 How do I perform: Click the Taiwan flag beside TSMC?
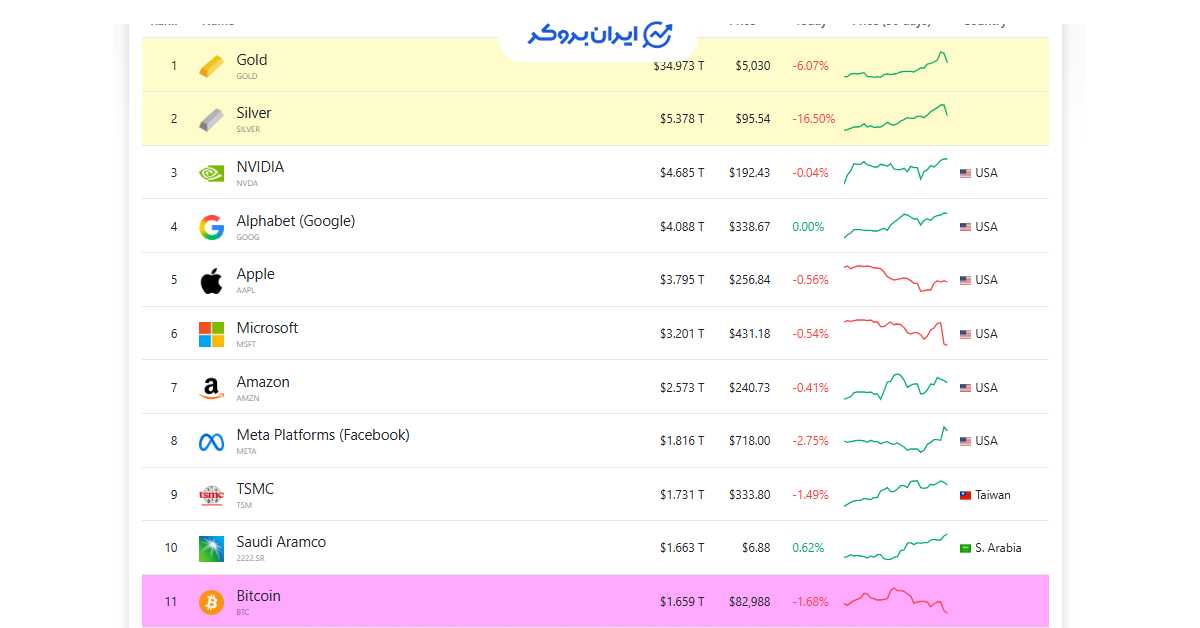(965, 495)
